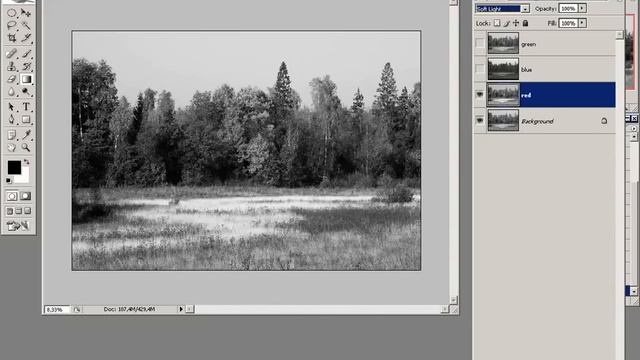
Task: Jump to ImageReady button in toolbox
Action: [x=18, y=225]
